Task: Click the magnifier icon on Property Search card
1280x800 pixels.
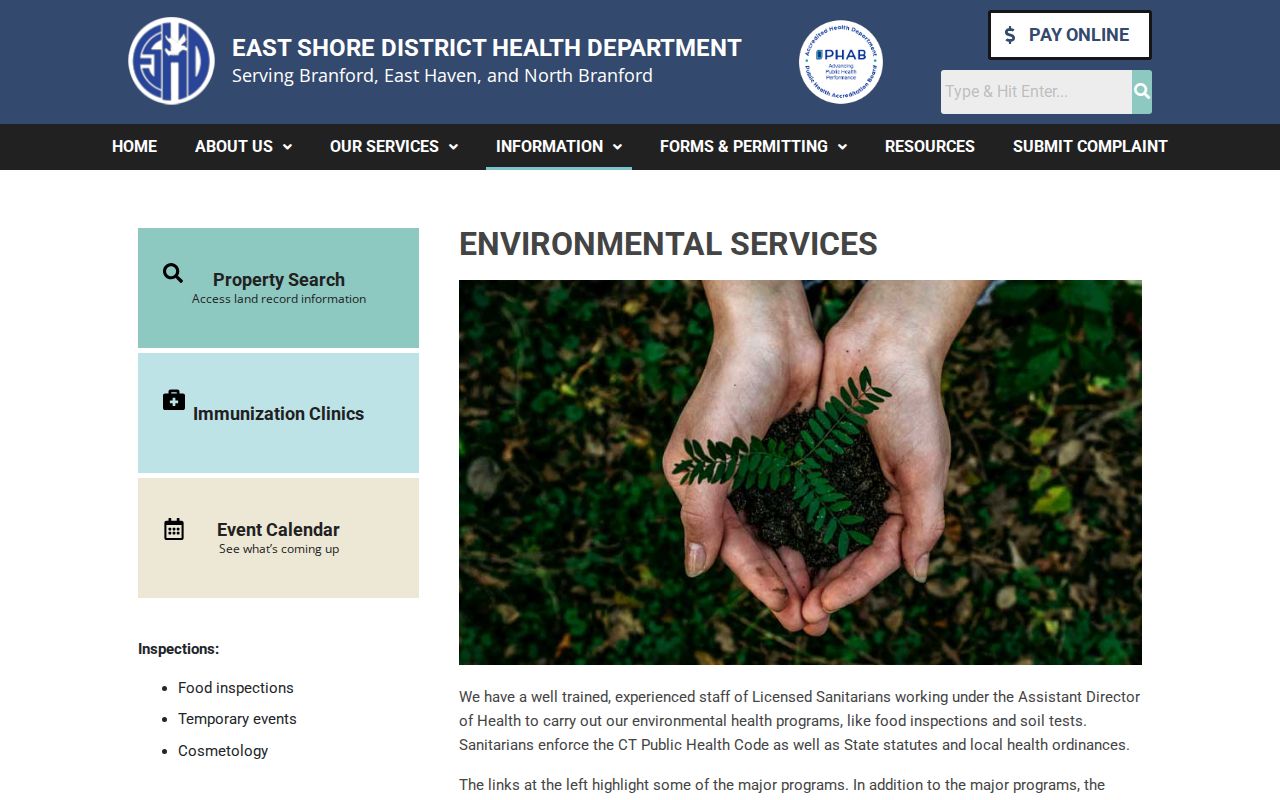Action: [x=173, y=273]
